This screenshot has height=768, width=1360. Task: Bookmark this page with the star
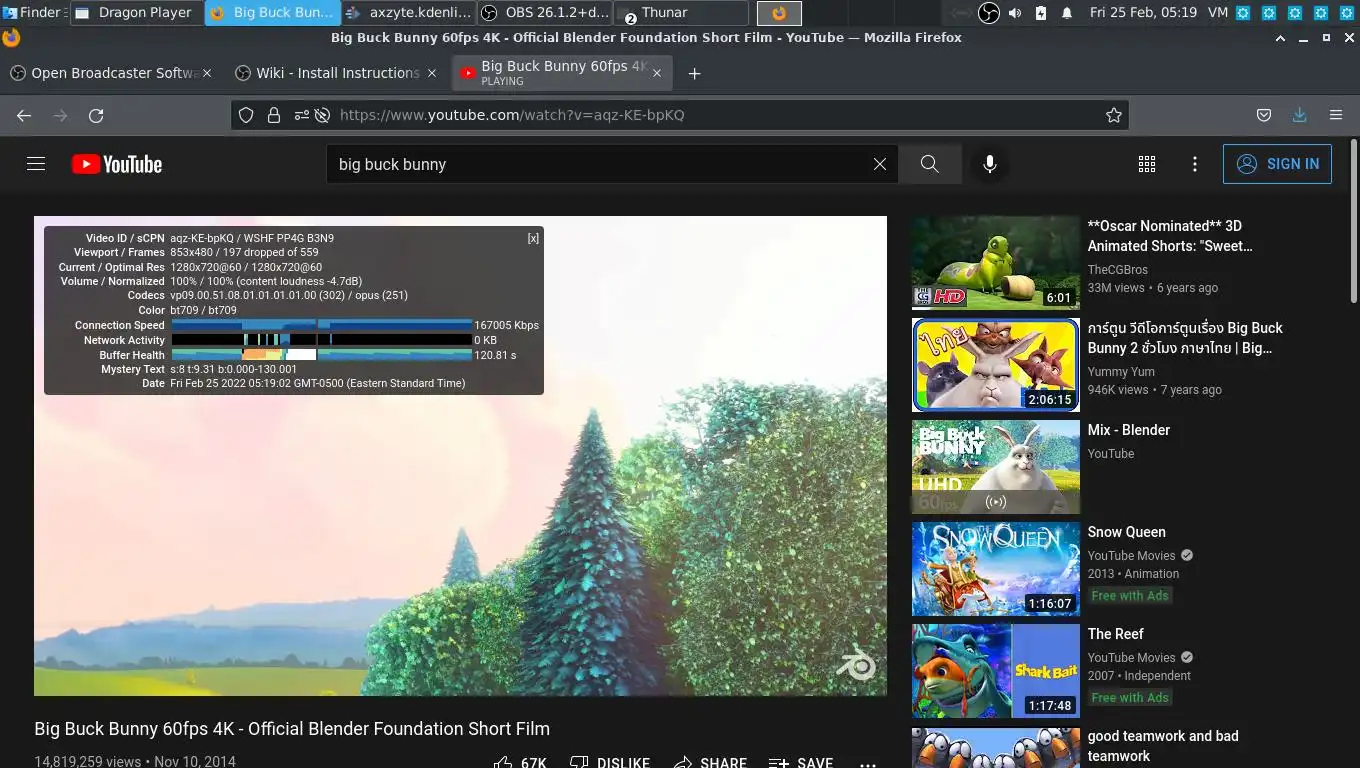[x=1113, y=115]
